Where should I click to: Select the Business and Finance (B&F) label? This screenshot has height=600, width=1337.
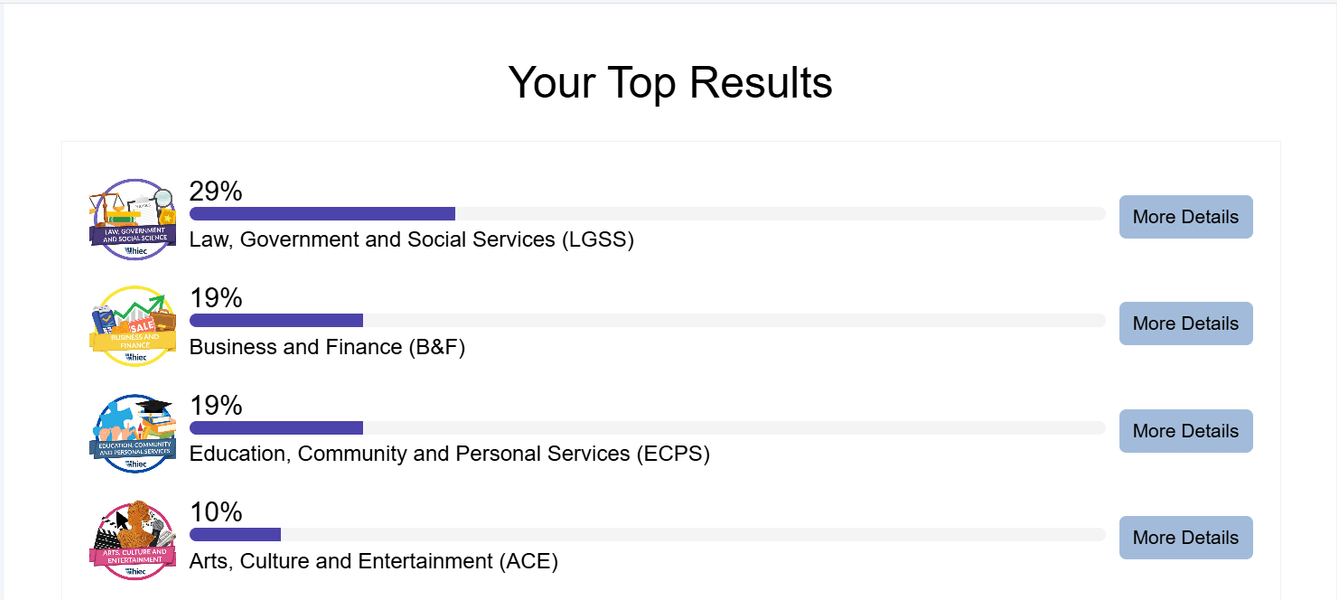pos(327,347)
